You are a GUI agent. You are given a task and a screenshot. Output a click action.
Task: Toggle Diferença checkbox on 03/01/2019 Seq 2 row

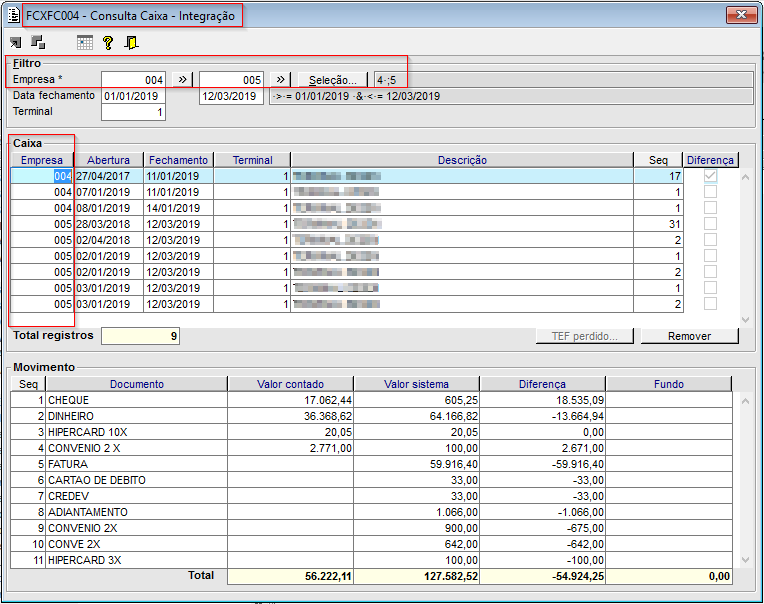[710, 303]
